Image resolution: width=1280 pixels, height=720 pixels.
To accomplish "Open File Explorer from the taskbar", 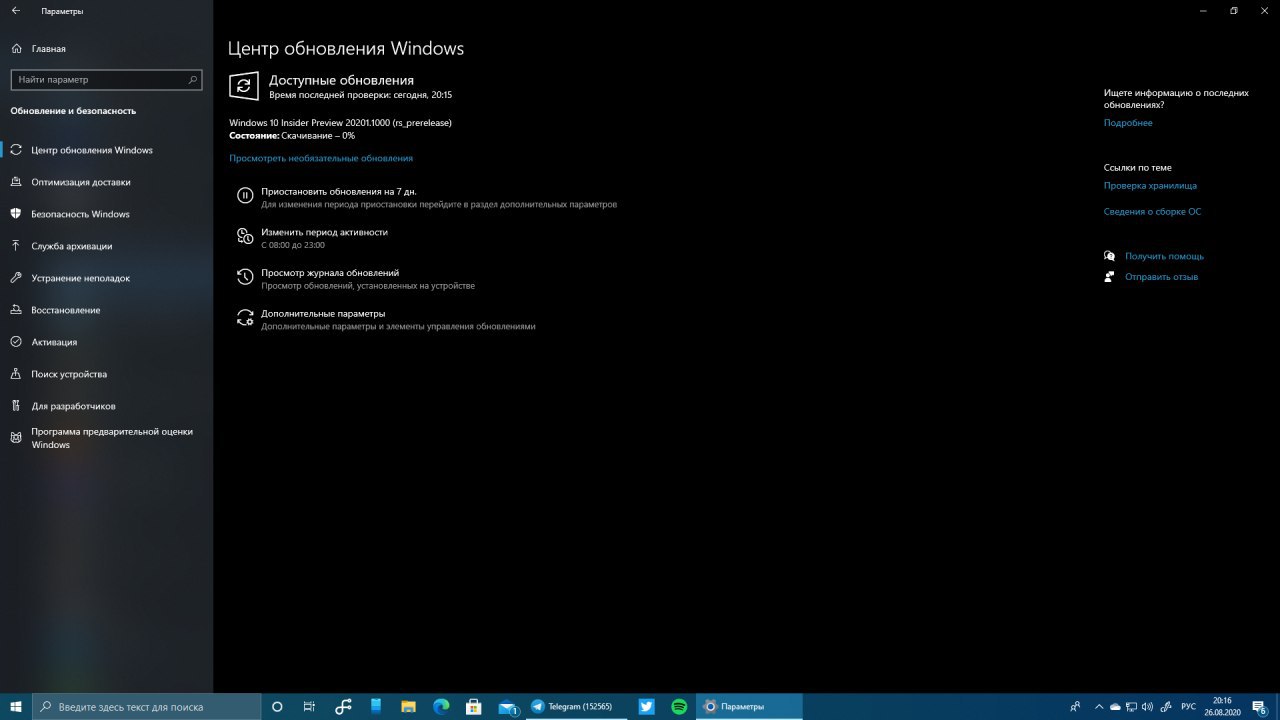I will pyautogui.click(x=409, y=706).
